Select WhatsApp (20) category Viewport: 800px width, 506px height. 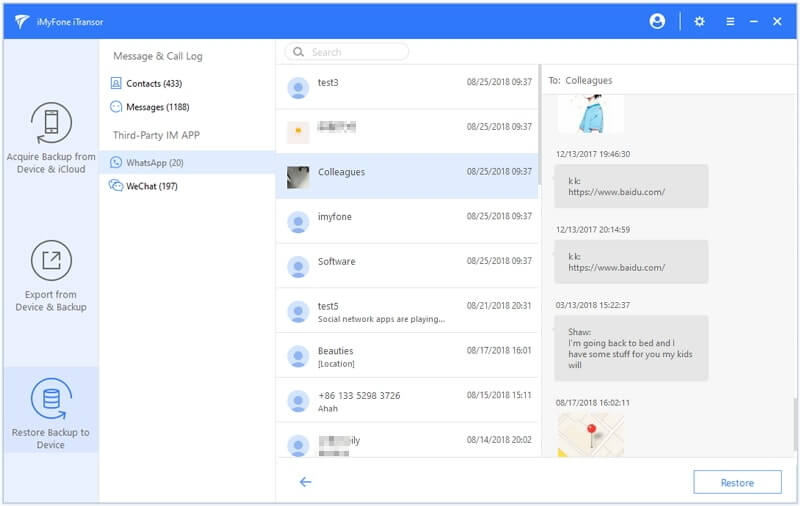click(187, 162)
